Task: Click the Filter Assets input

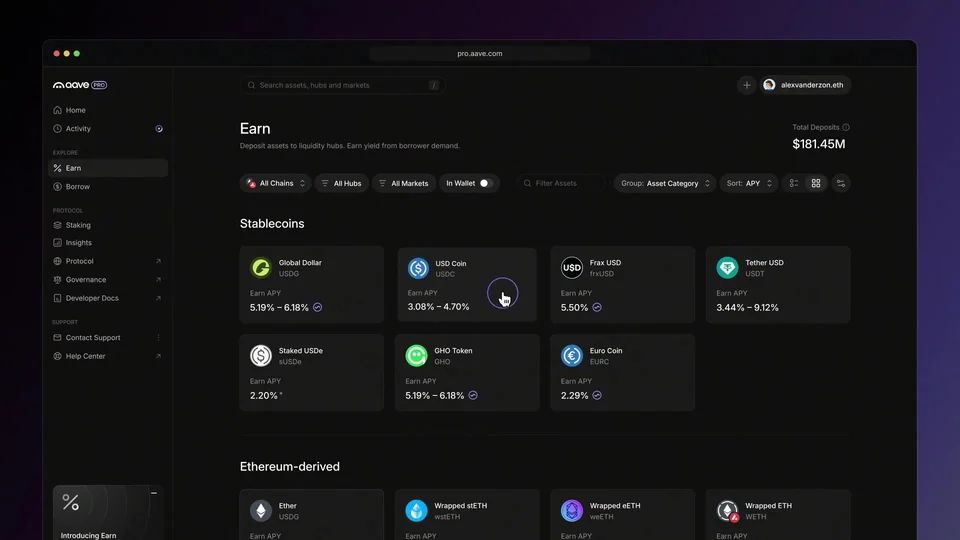Action: (x=561, y=183)
